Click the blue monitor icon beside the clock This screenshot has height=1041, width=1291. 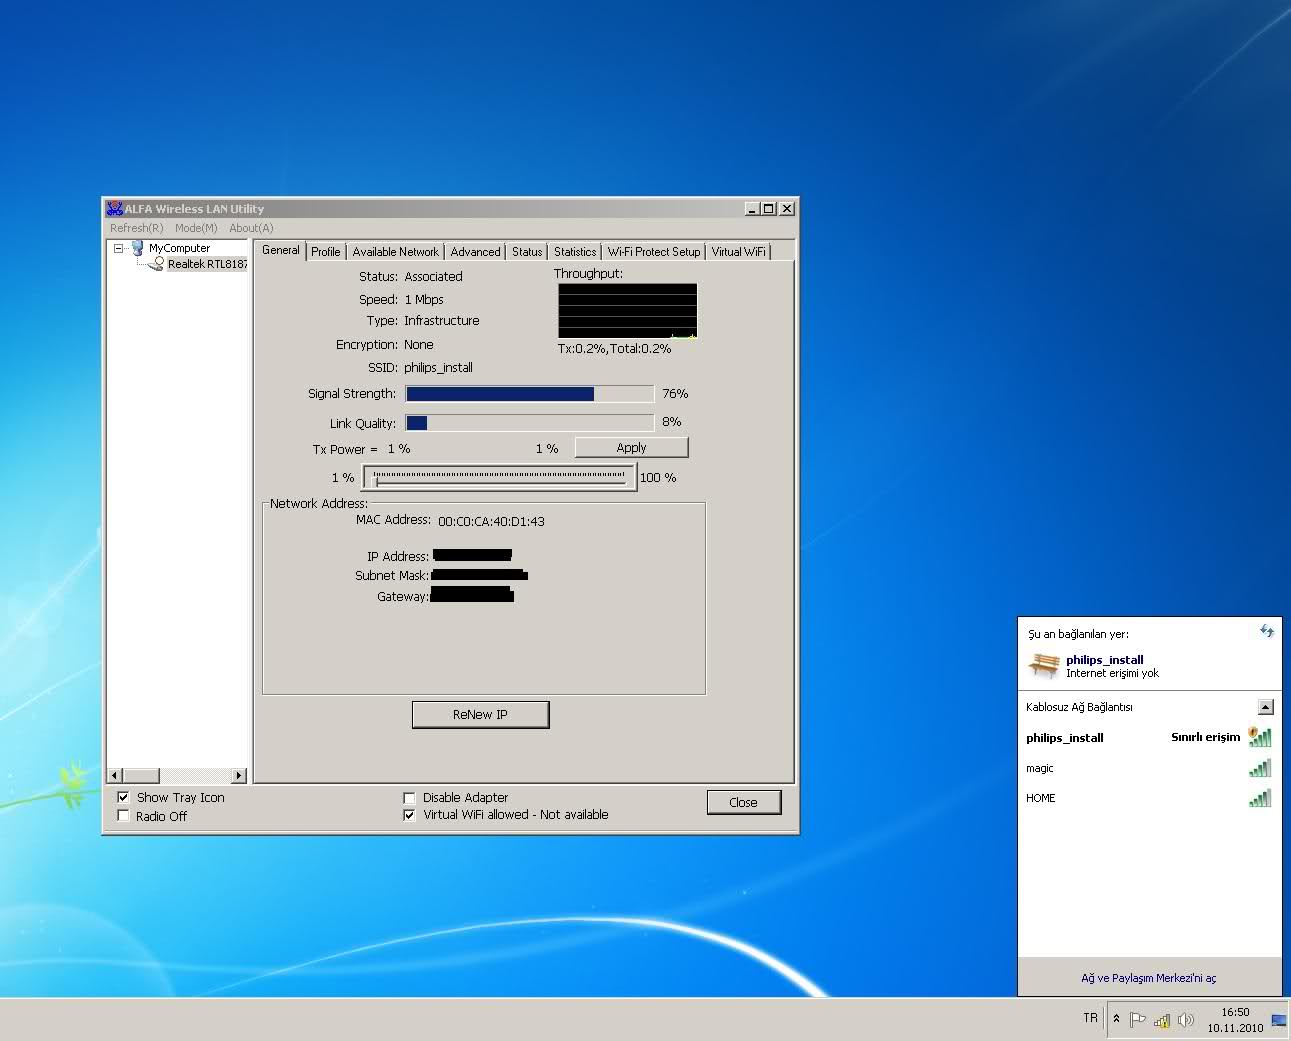pos(1279,1020)
